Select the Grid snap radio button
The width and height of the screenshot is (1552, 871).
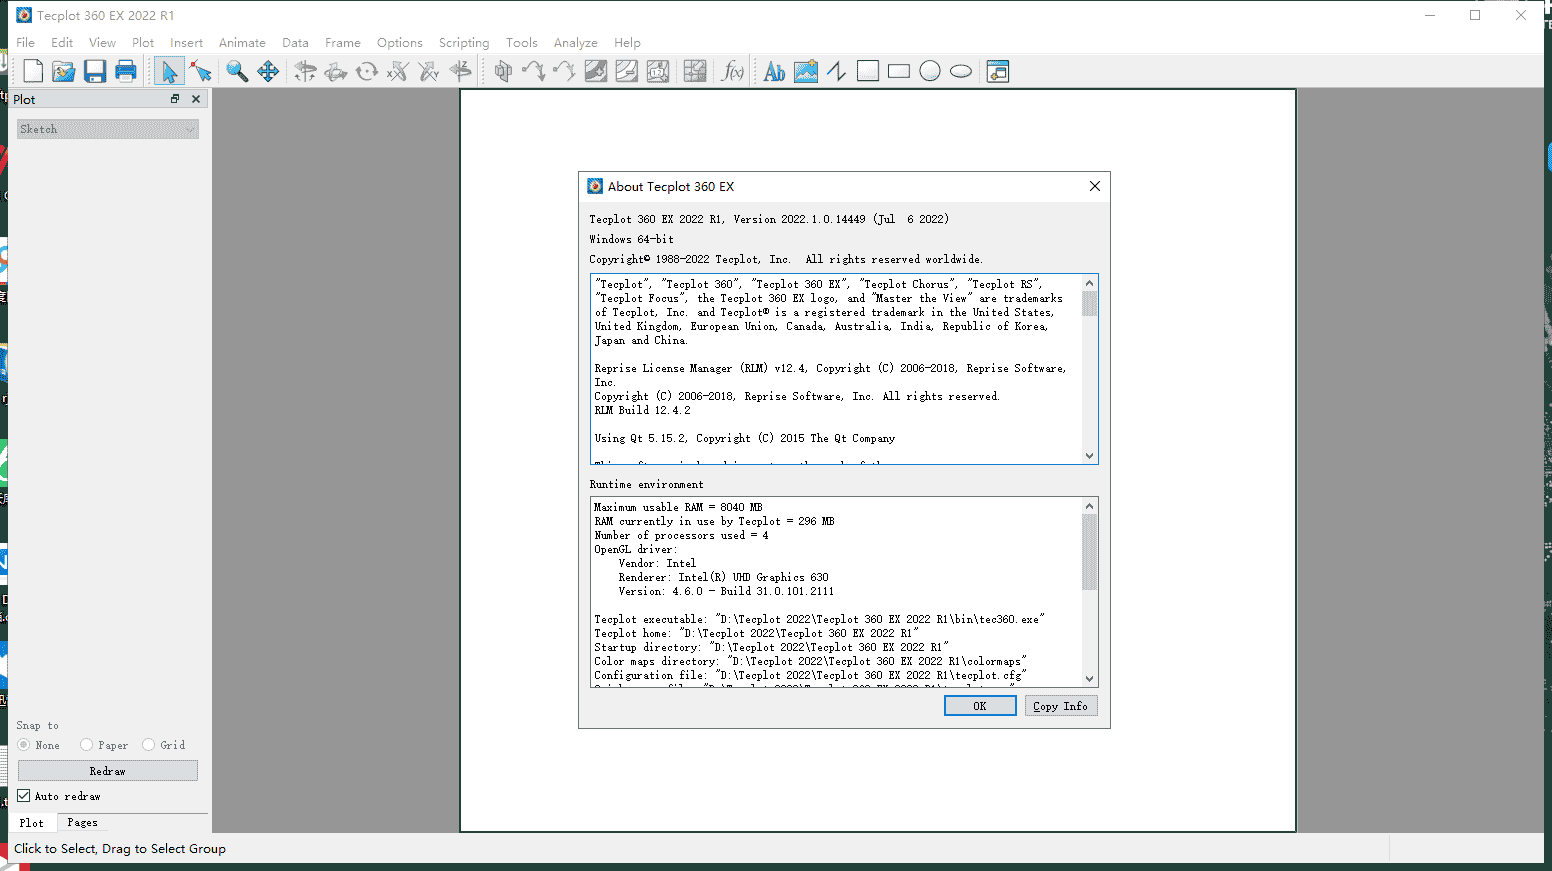(149, 745)
